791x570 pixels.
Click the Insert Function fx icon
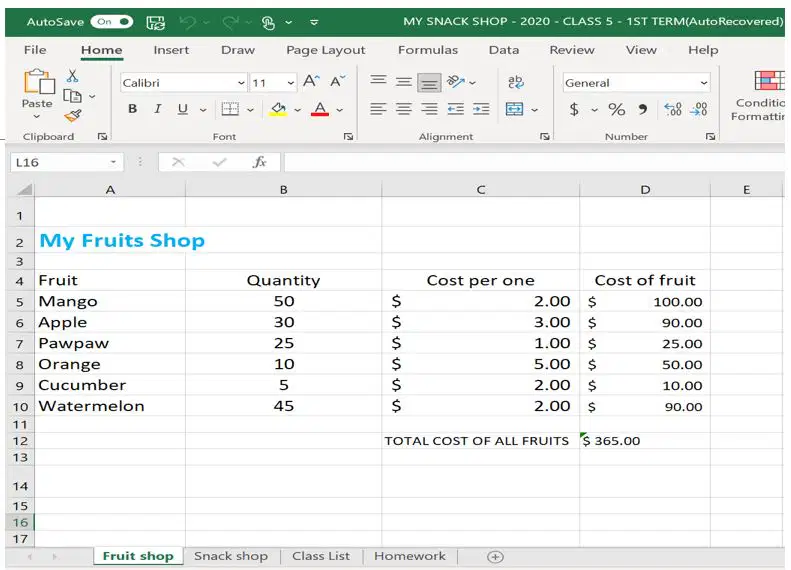coord(259,162)
